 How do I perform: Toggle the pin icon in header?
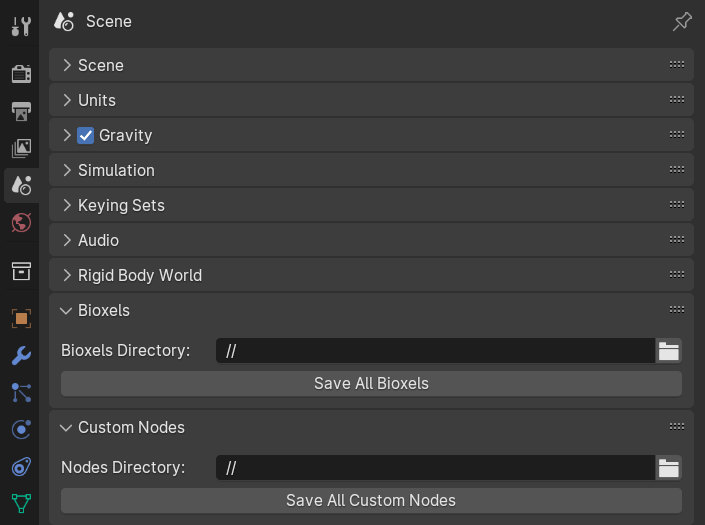tap(682, 21)
